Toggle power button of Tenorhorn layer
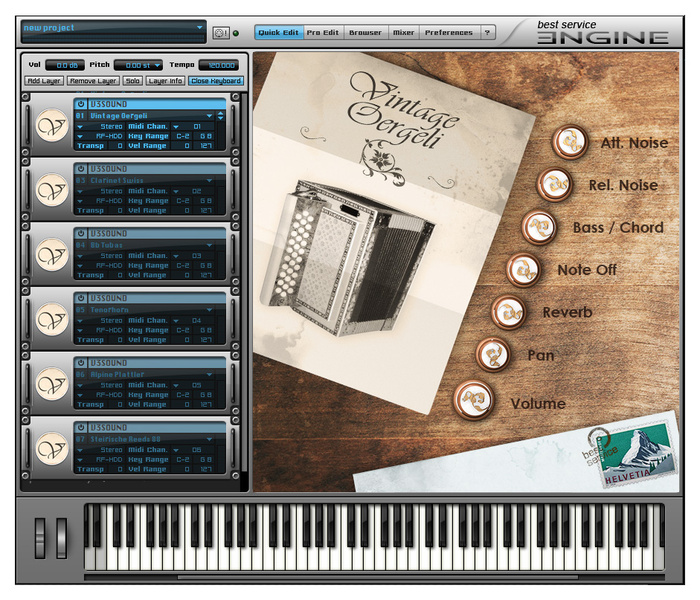The height and width of the screenshot is (600, 700). pos(81,298)
